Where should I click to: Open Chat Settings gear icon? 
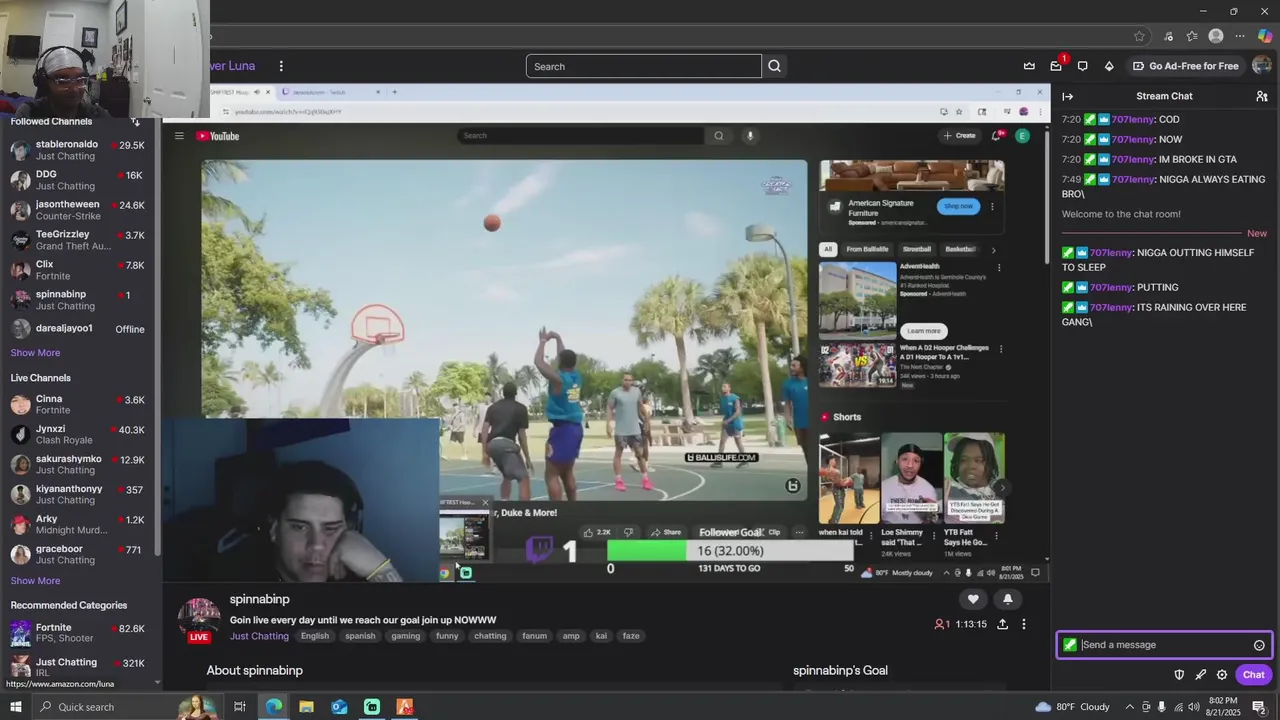coord(1222,675)
